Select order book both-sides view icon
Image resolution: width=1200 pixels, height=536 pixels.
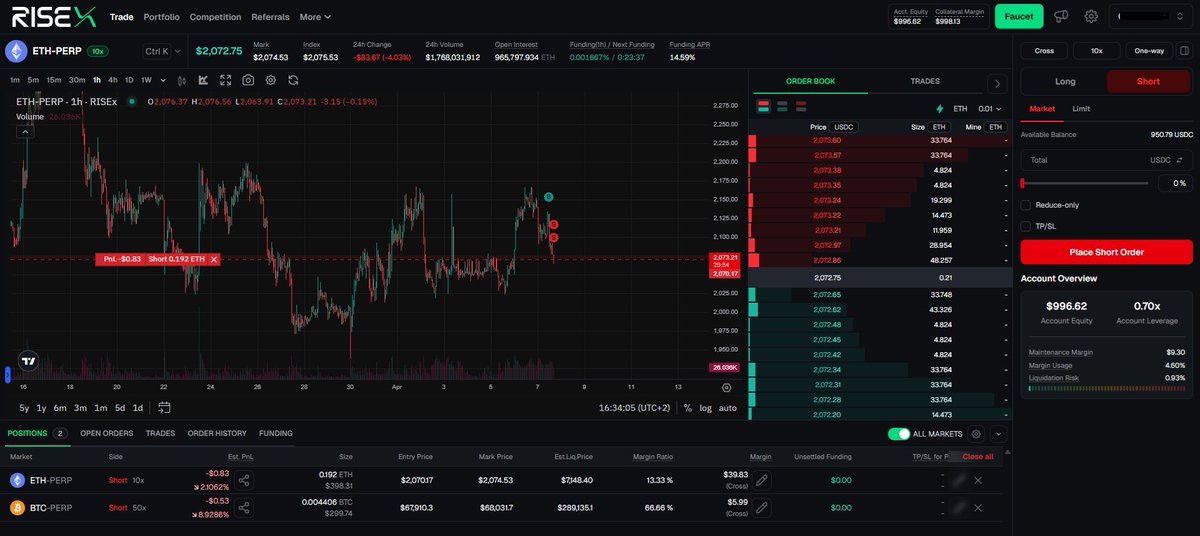click(x=764, y=105)
